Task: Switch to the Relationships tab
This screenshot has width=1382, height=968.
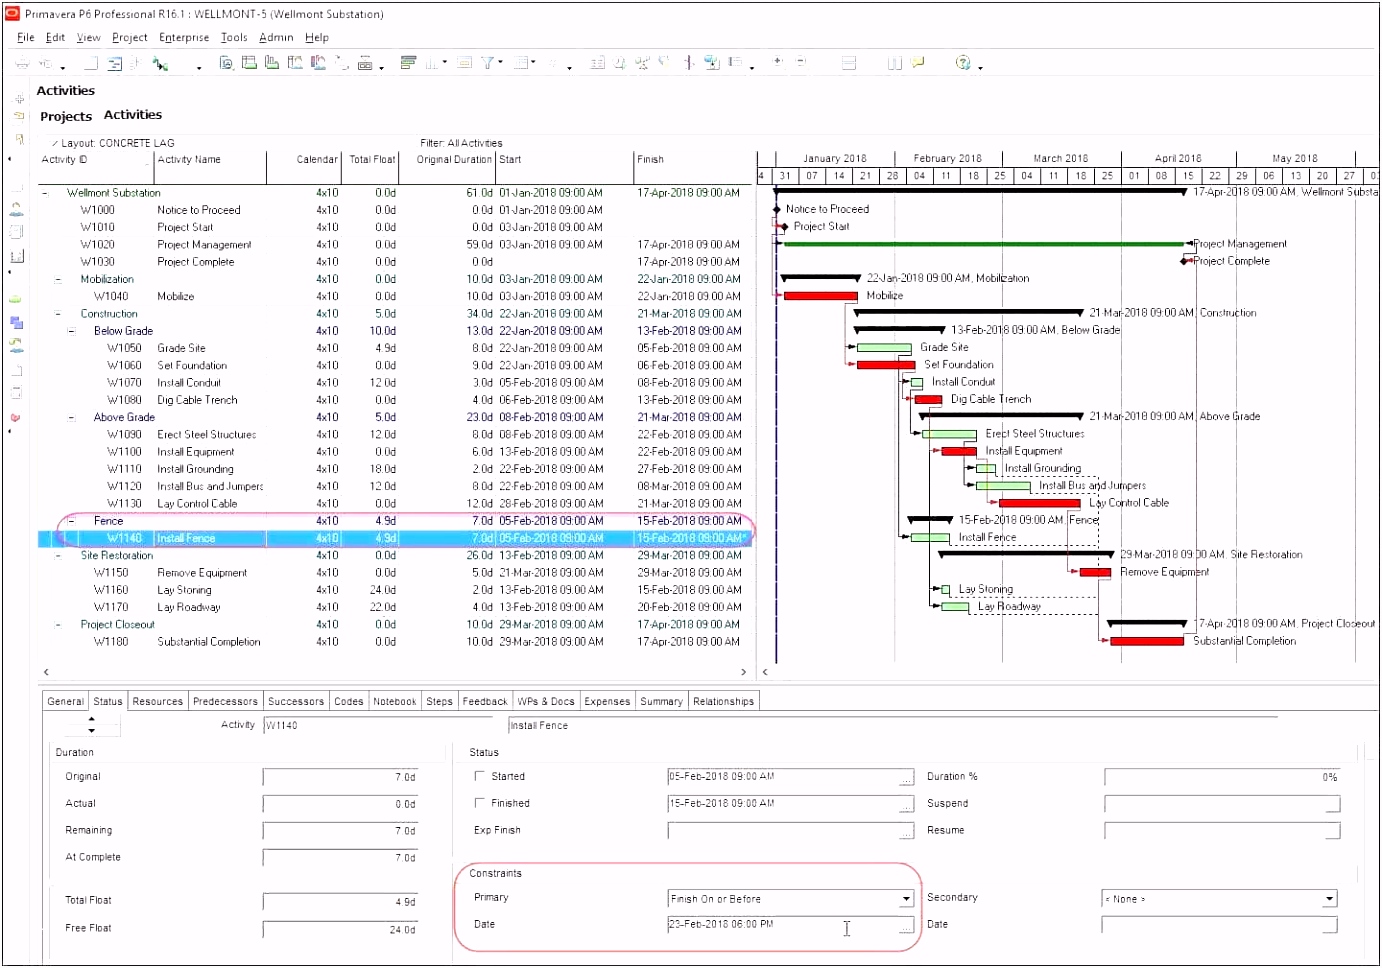Action: (723, 701)
